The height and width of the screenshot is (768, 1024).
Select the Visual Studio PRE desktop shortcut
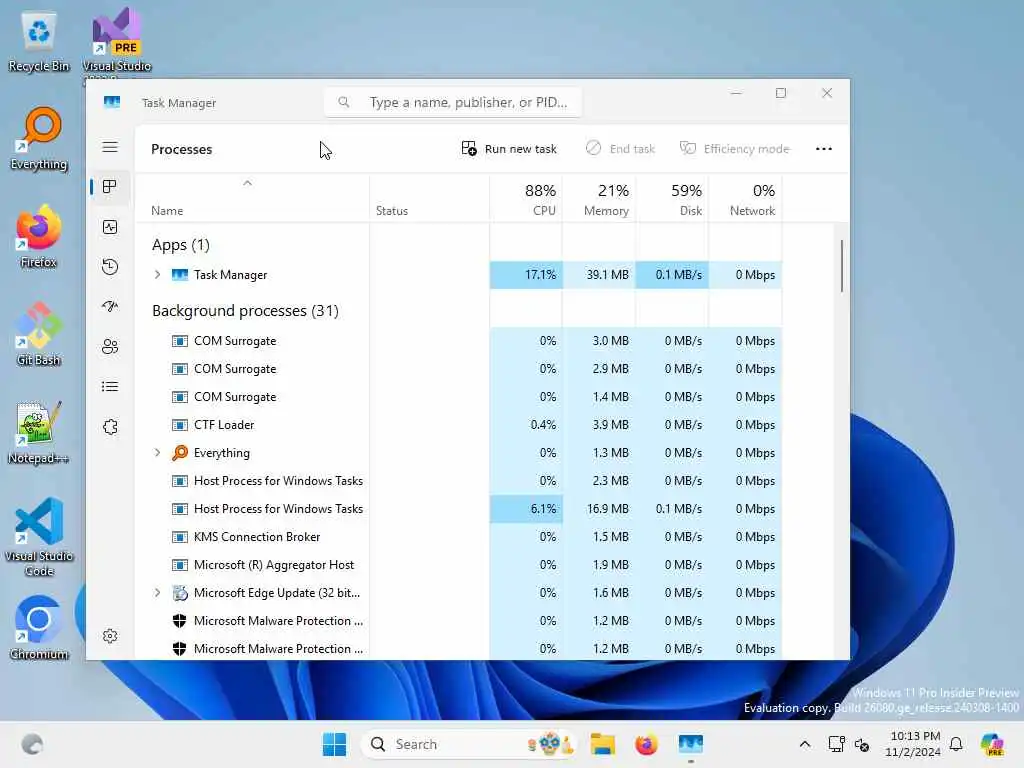coord(116,41)
